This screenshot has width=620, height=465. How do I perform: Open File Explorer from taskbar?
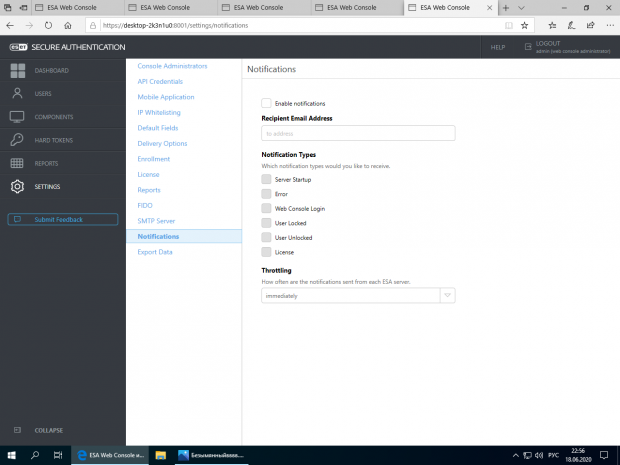click(x=161, y=455)
